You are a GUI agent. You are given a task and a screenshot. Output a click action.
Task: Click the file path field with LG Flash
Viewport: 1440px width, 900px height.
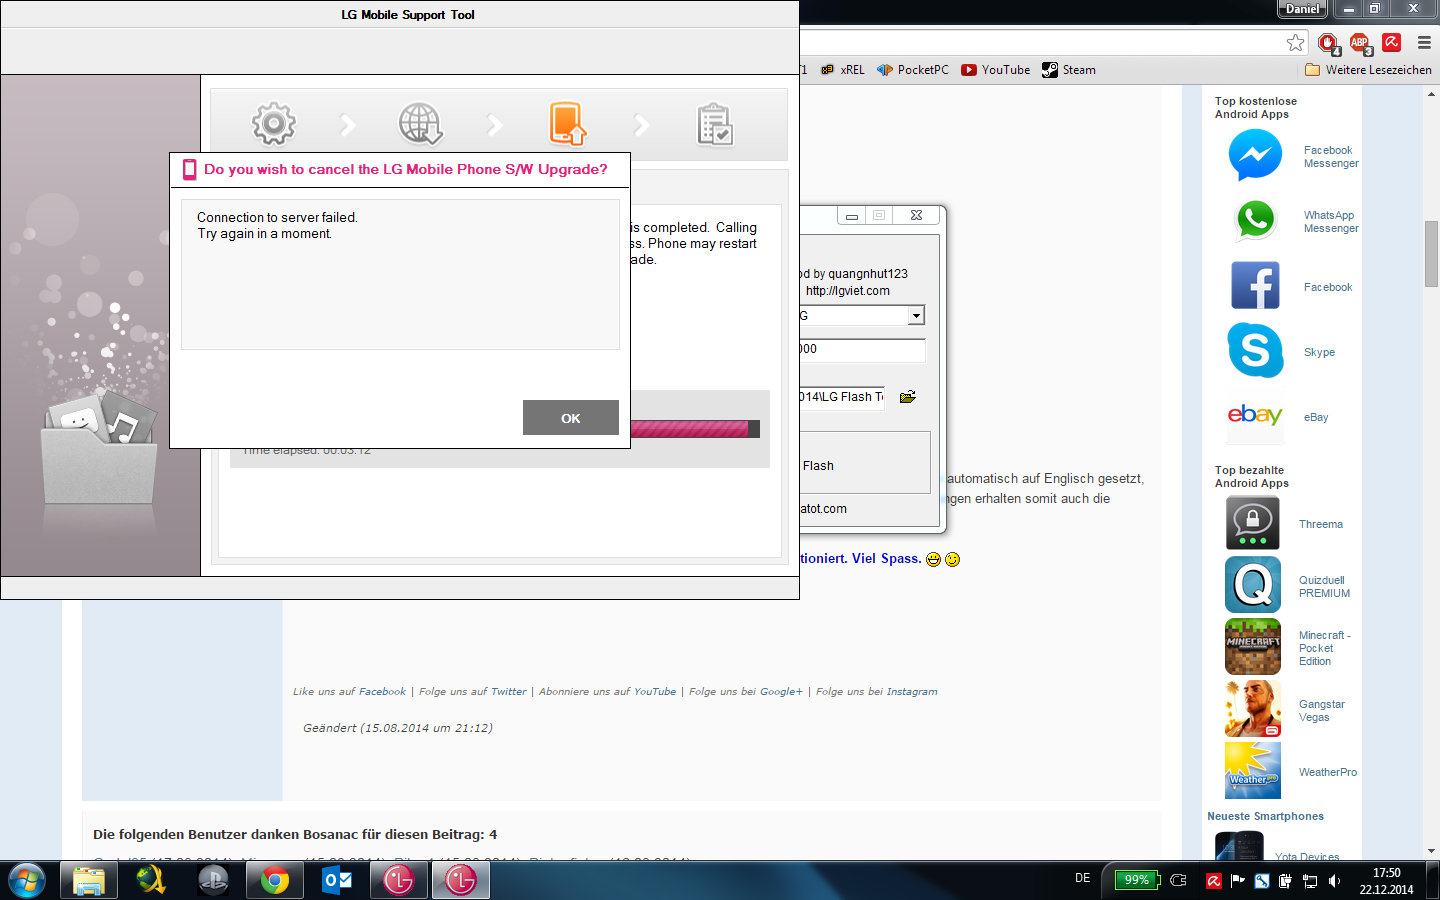pos(842,397)
